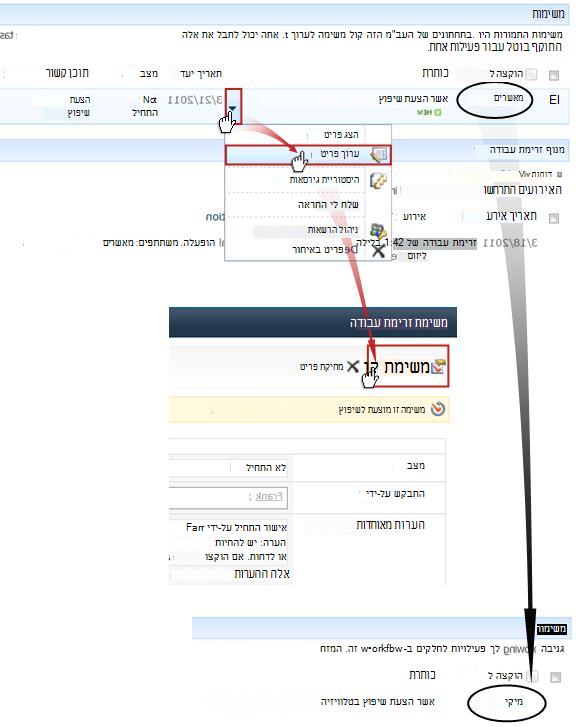Click the clock icon in the yellow notice bar
576x727 pixels.
pyautogui.click(x=438, y=409)
